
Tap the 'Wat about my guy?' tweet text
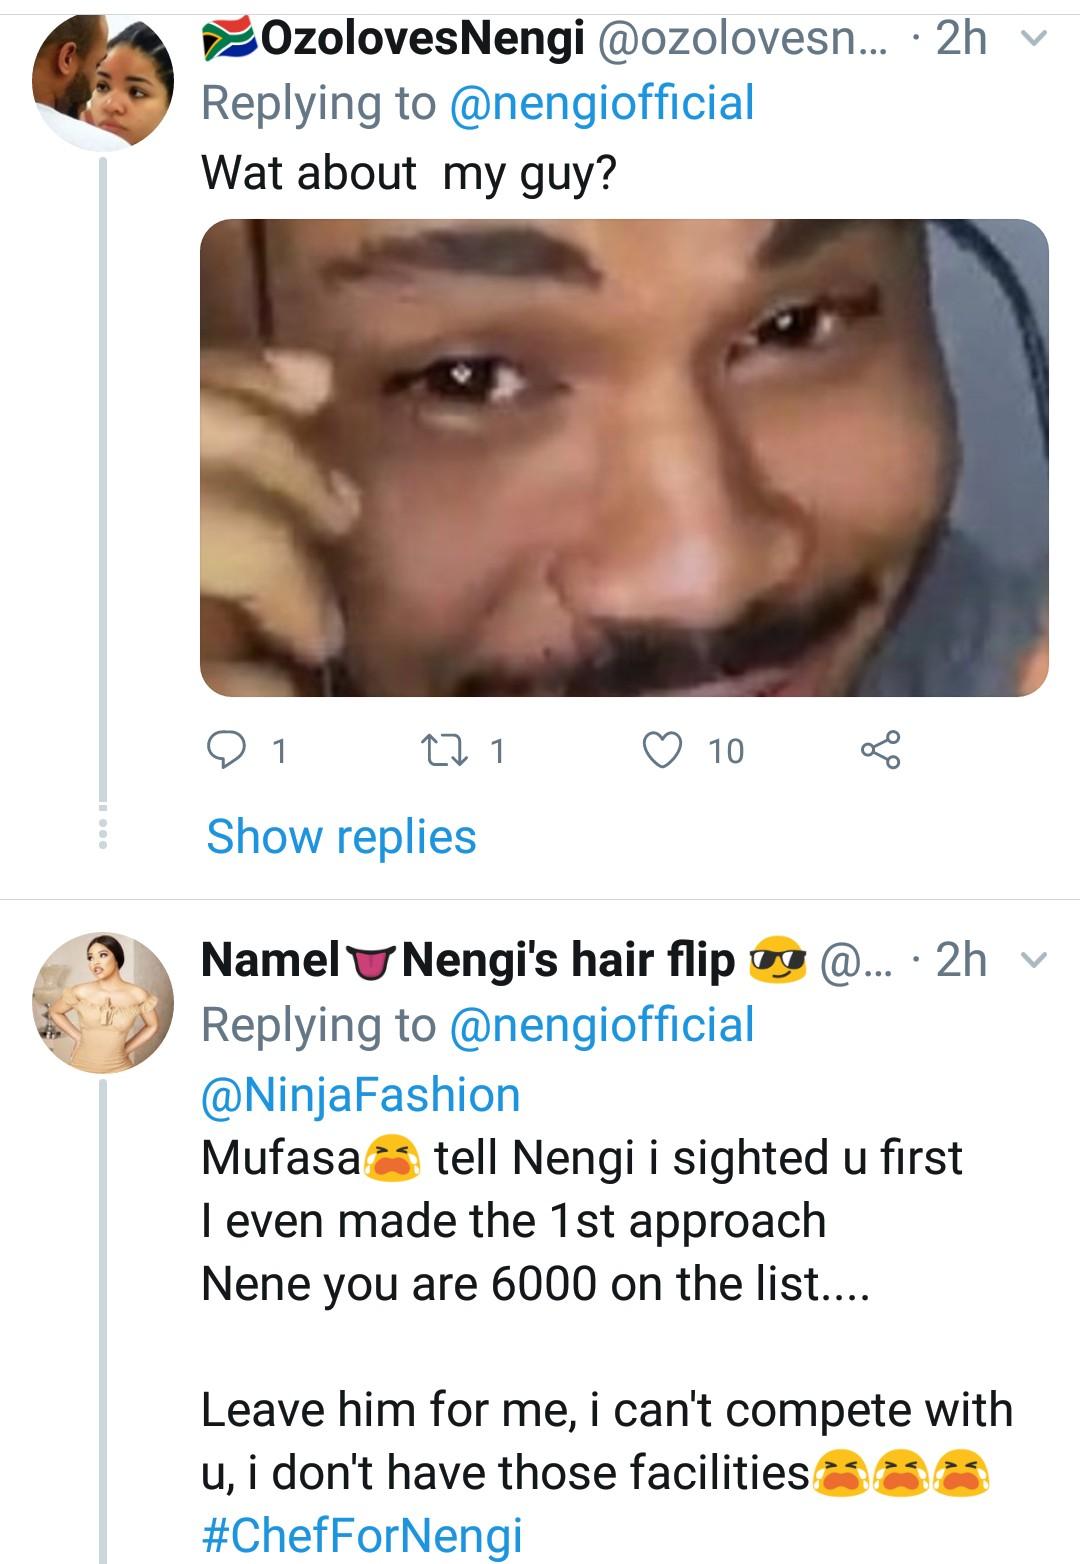pyautogui.click(x=409, y=174)
